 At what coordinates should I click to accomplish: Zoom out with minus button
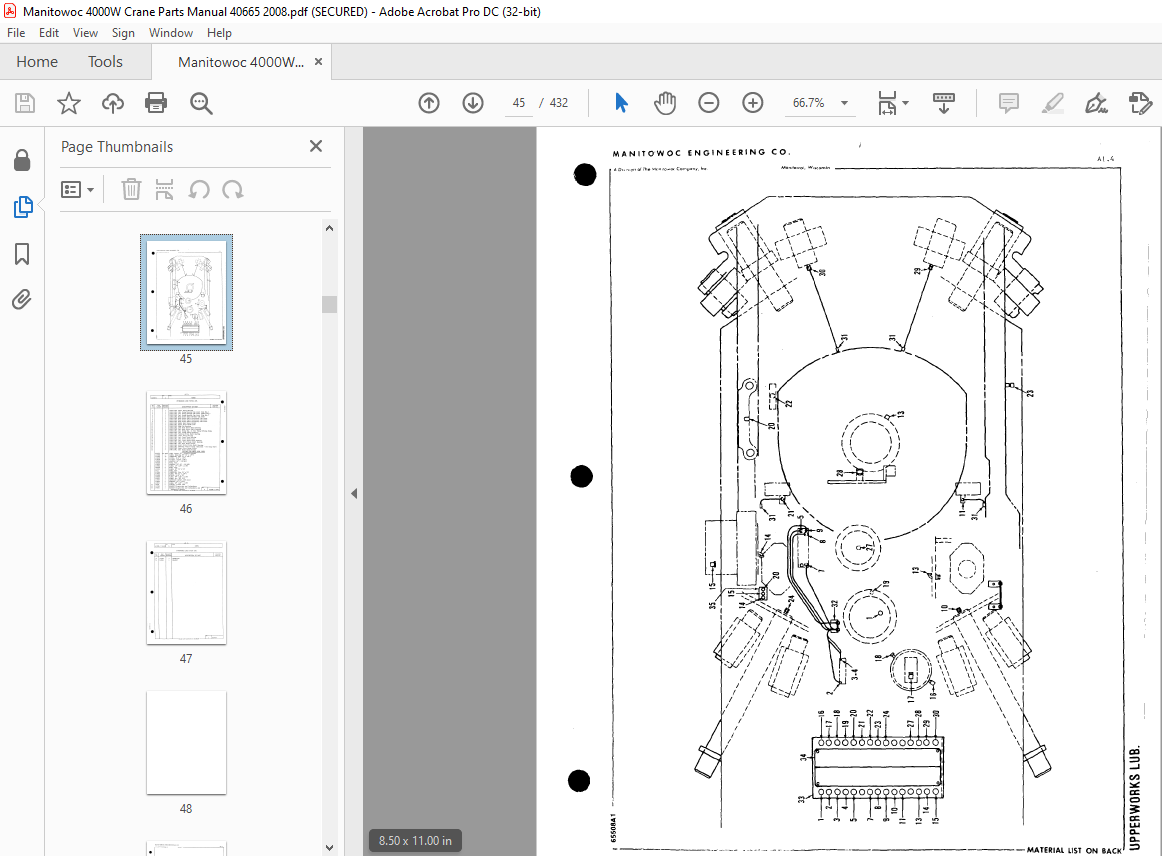(x=708, y=103)
